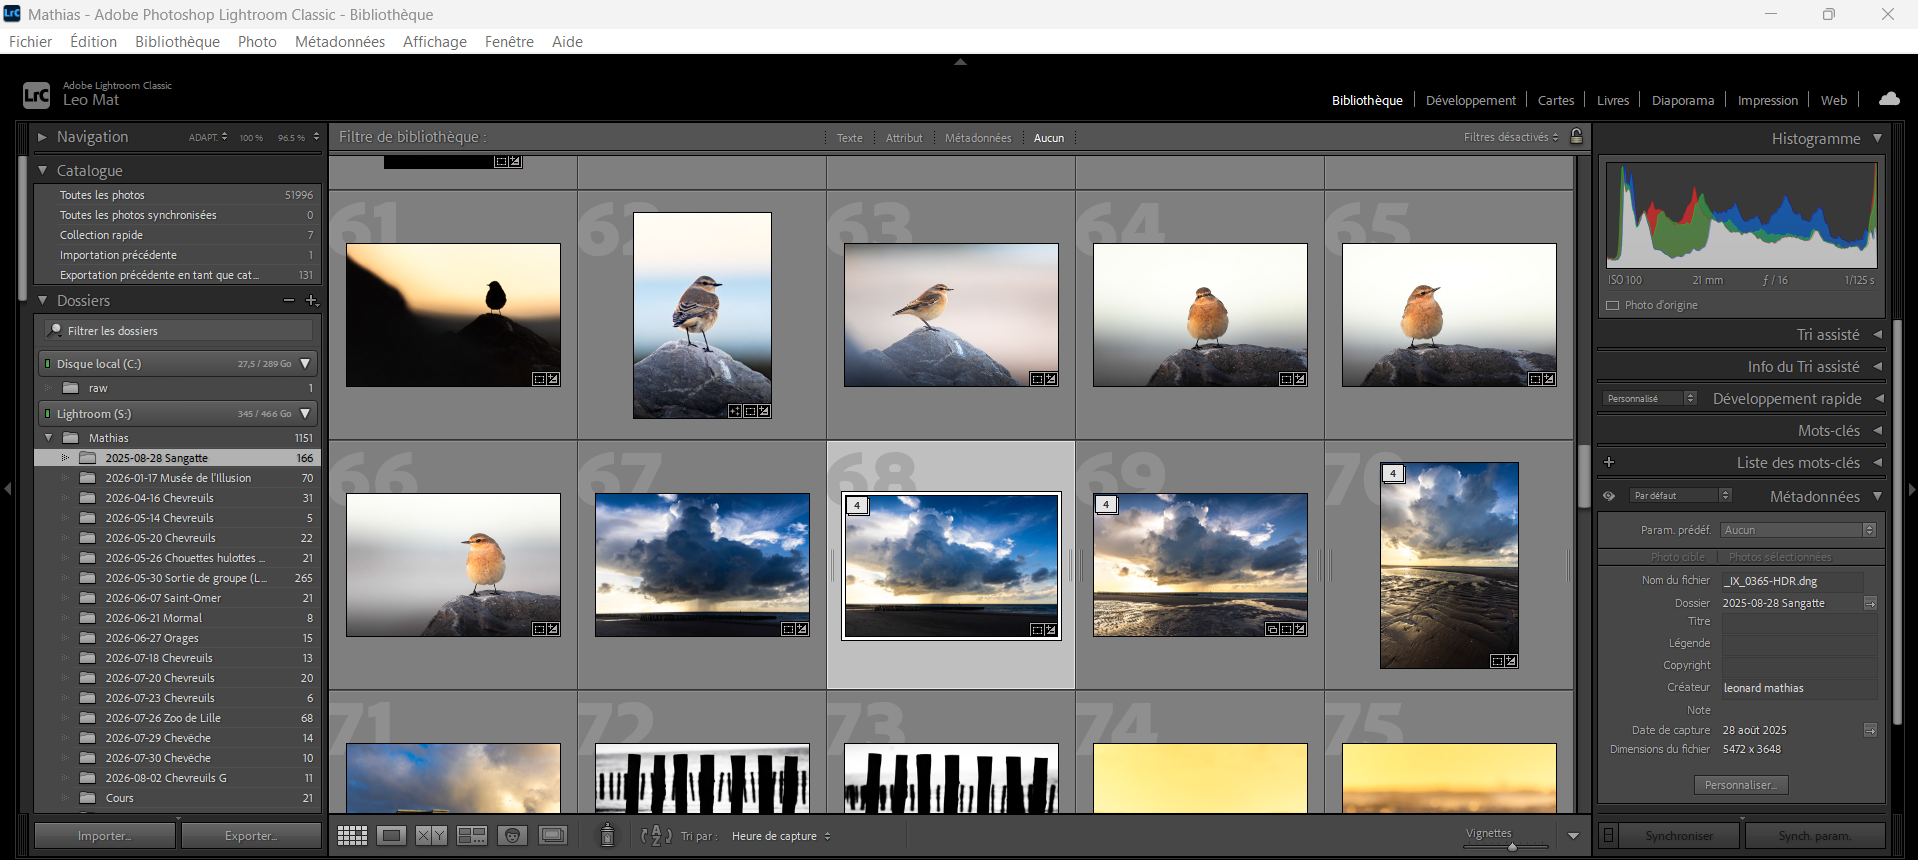The width and height of the screenshot is (1918, 860).
Task: Click Filtrer les dossiers search field
Action: [x=178, y=331]
